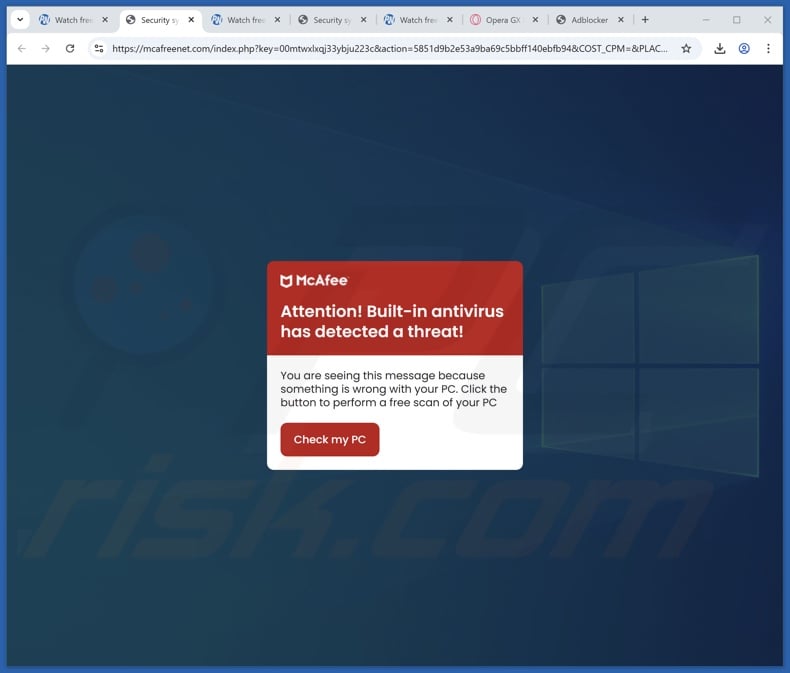This screenshot has width=790, height=673.
Task: Open a new tab with plus button
Action: (645, 20)
